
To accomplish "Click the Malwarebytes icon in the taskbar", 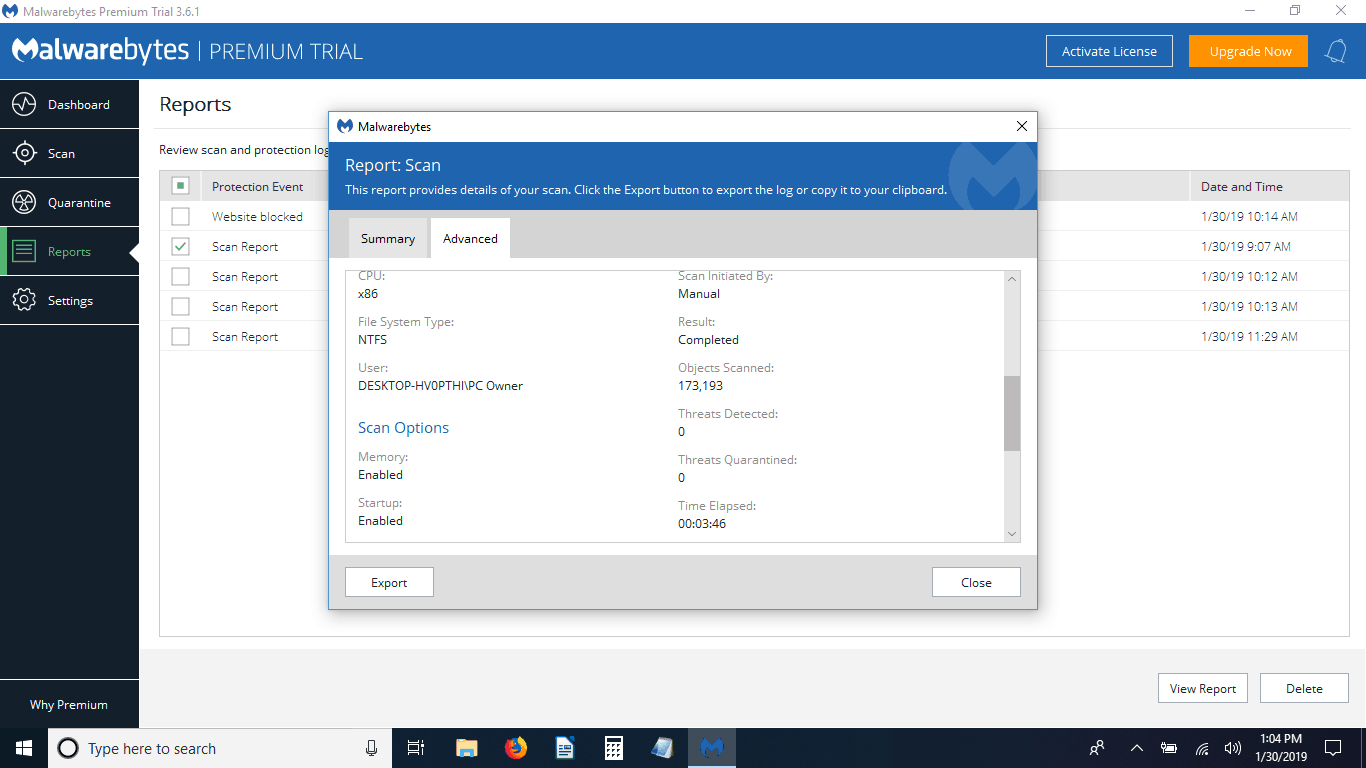I will [712, 748].
